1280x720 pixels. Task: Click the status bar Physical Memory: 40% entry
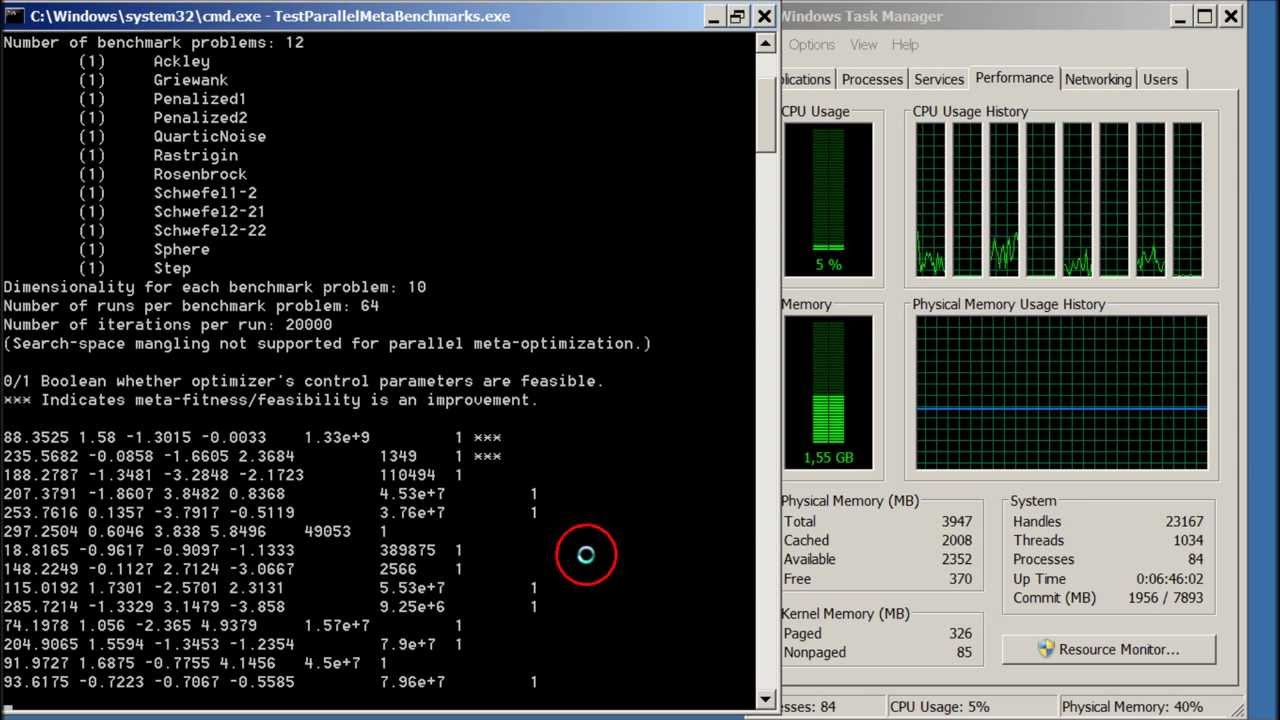1132,707
